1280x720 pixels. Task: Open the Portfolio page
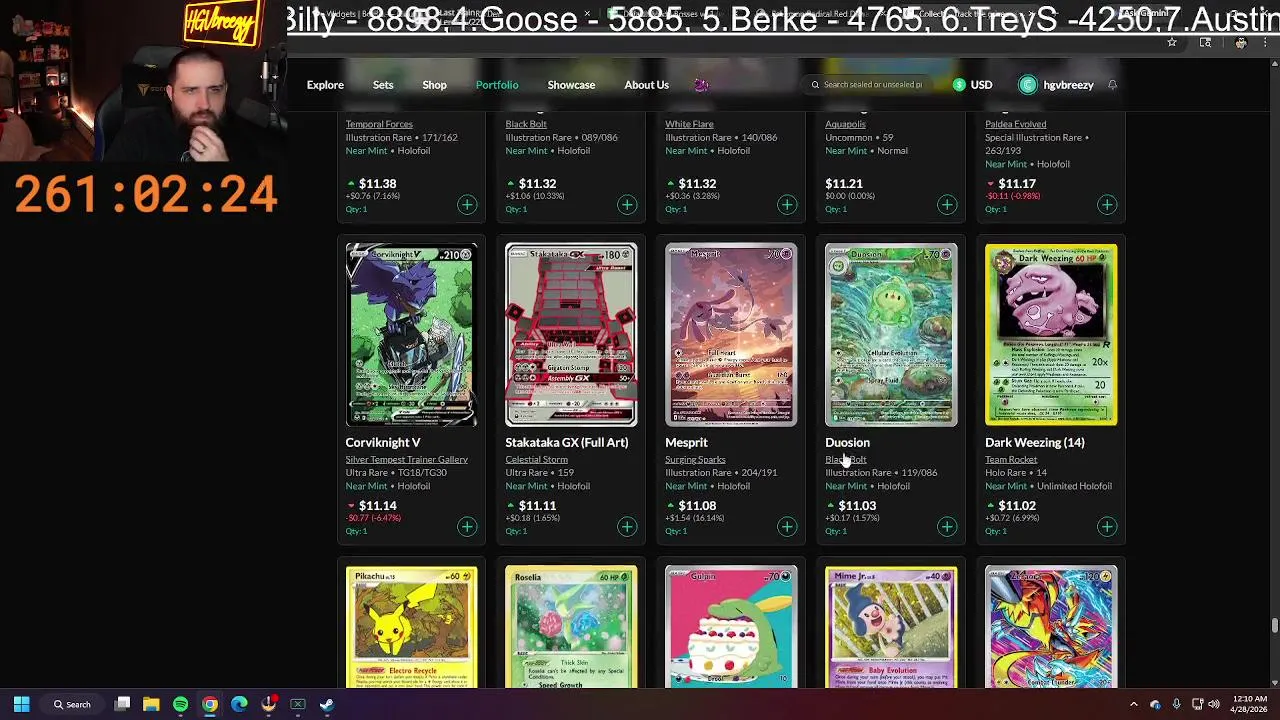[497, 85]
